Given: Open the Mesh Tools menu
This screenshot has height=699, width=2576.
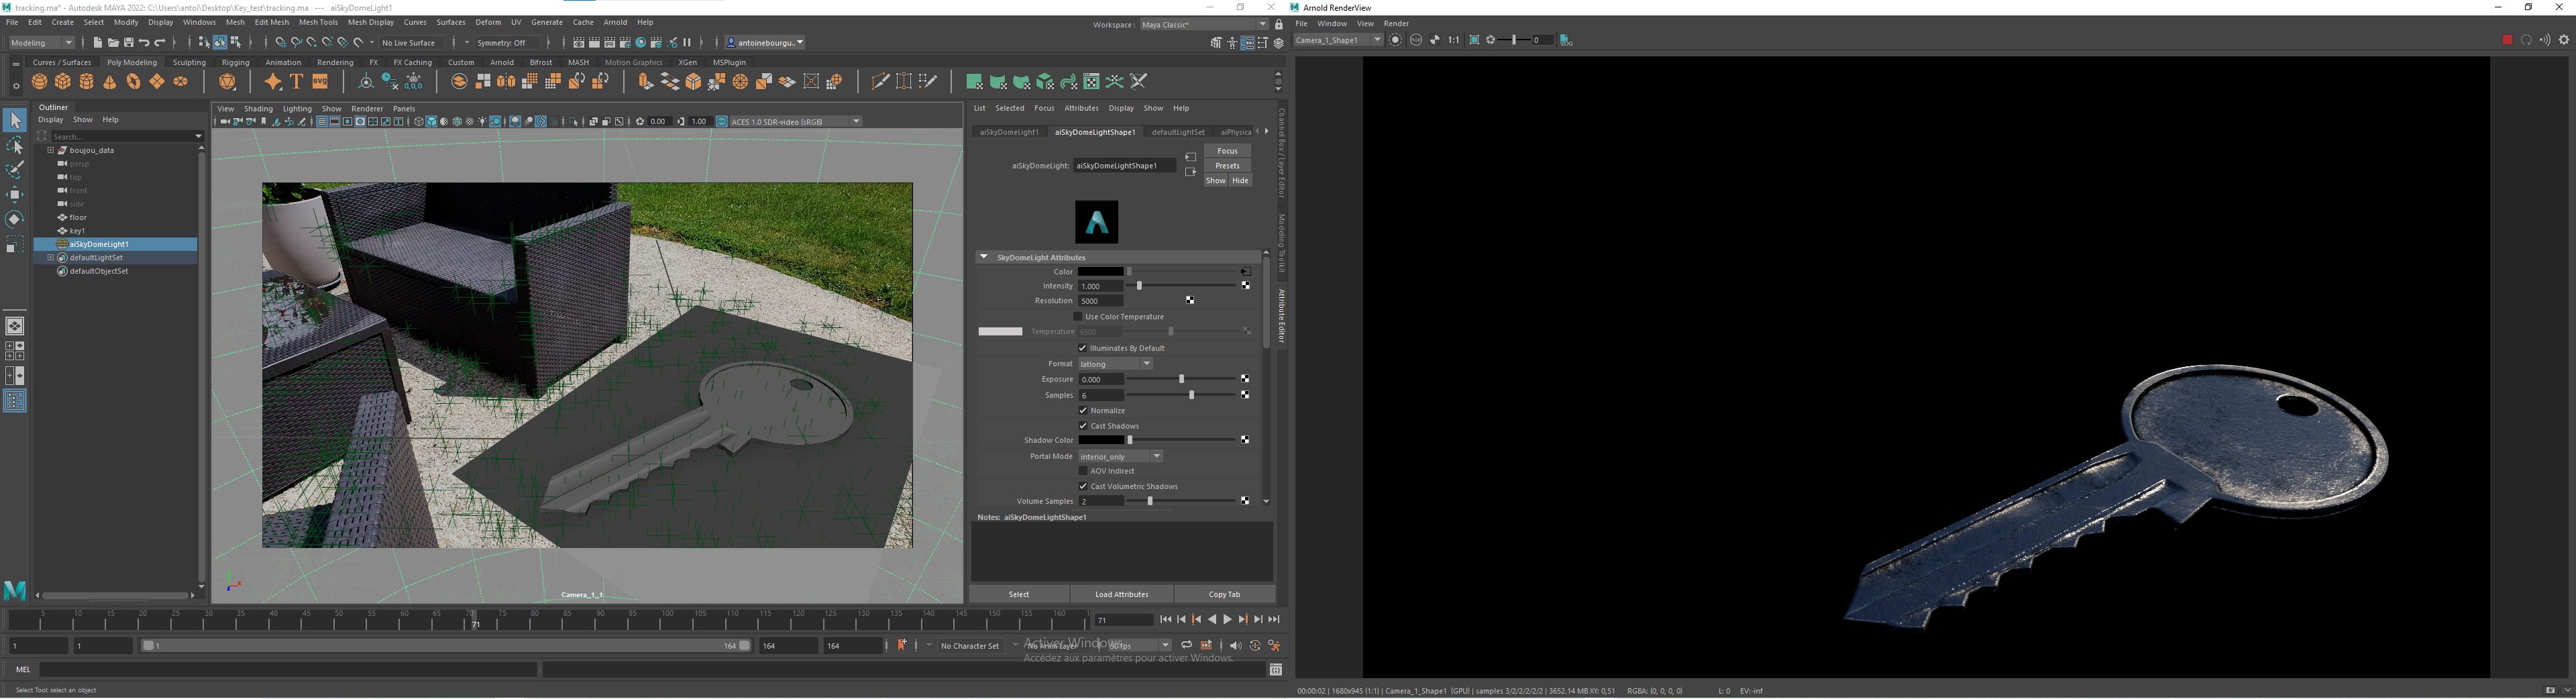Looking at the screenshot, I should pos(318,22).
